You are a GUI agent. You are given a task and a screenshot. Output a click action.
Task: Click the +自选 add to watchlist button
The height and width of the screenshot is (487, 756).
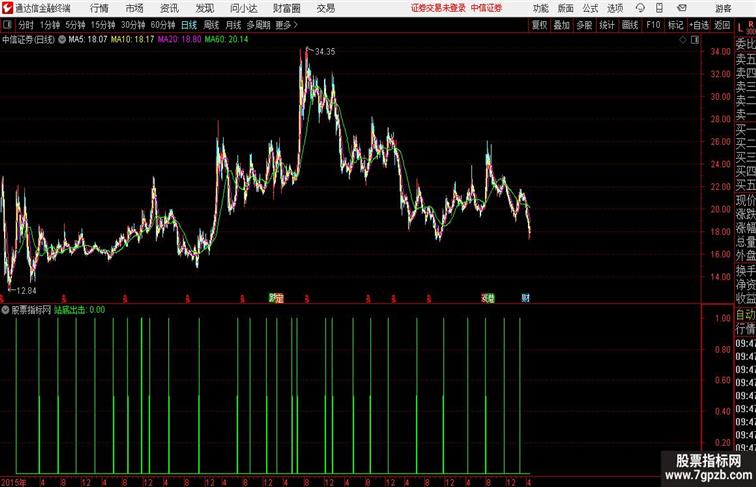[x=699, y=25]
